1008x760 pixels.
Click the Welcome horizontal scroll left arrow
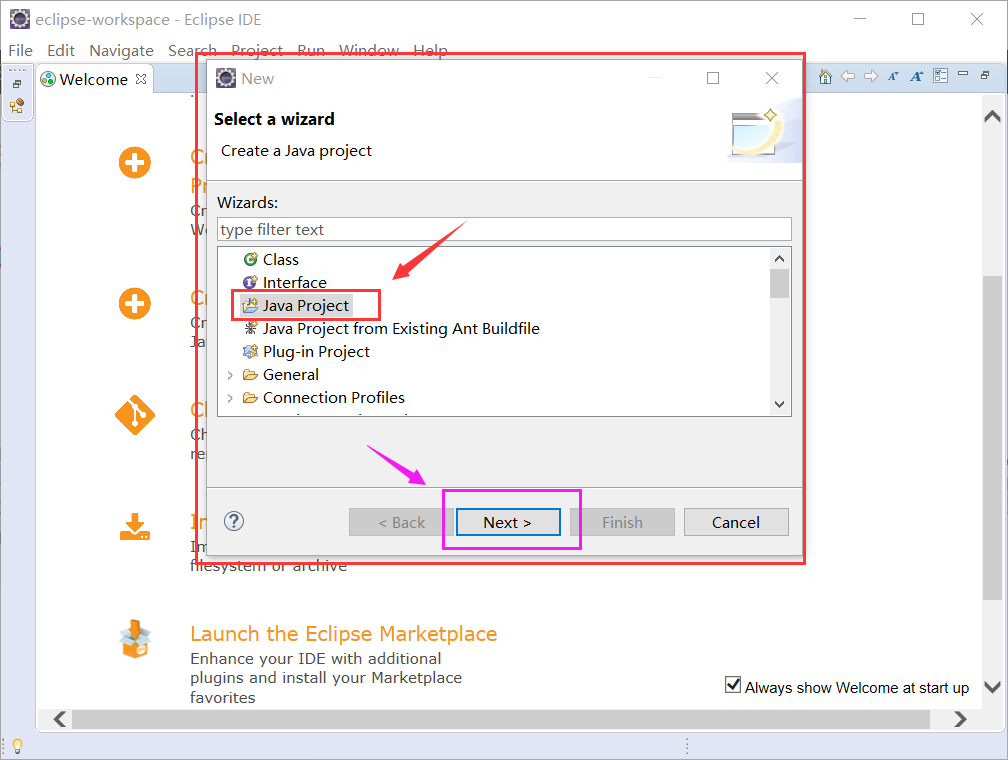tap(60, 719)
